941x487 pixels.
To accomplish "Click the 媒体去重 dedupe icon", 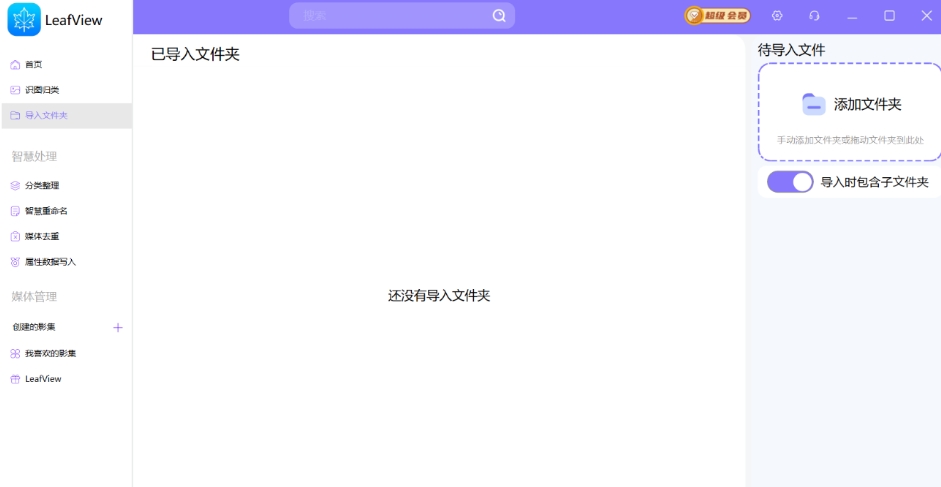I will [16, 237].
